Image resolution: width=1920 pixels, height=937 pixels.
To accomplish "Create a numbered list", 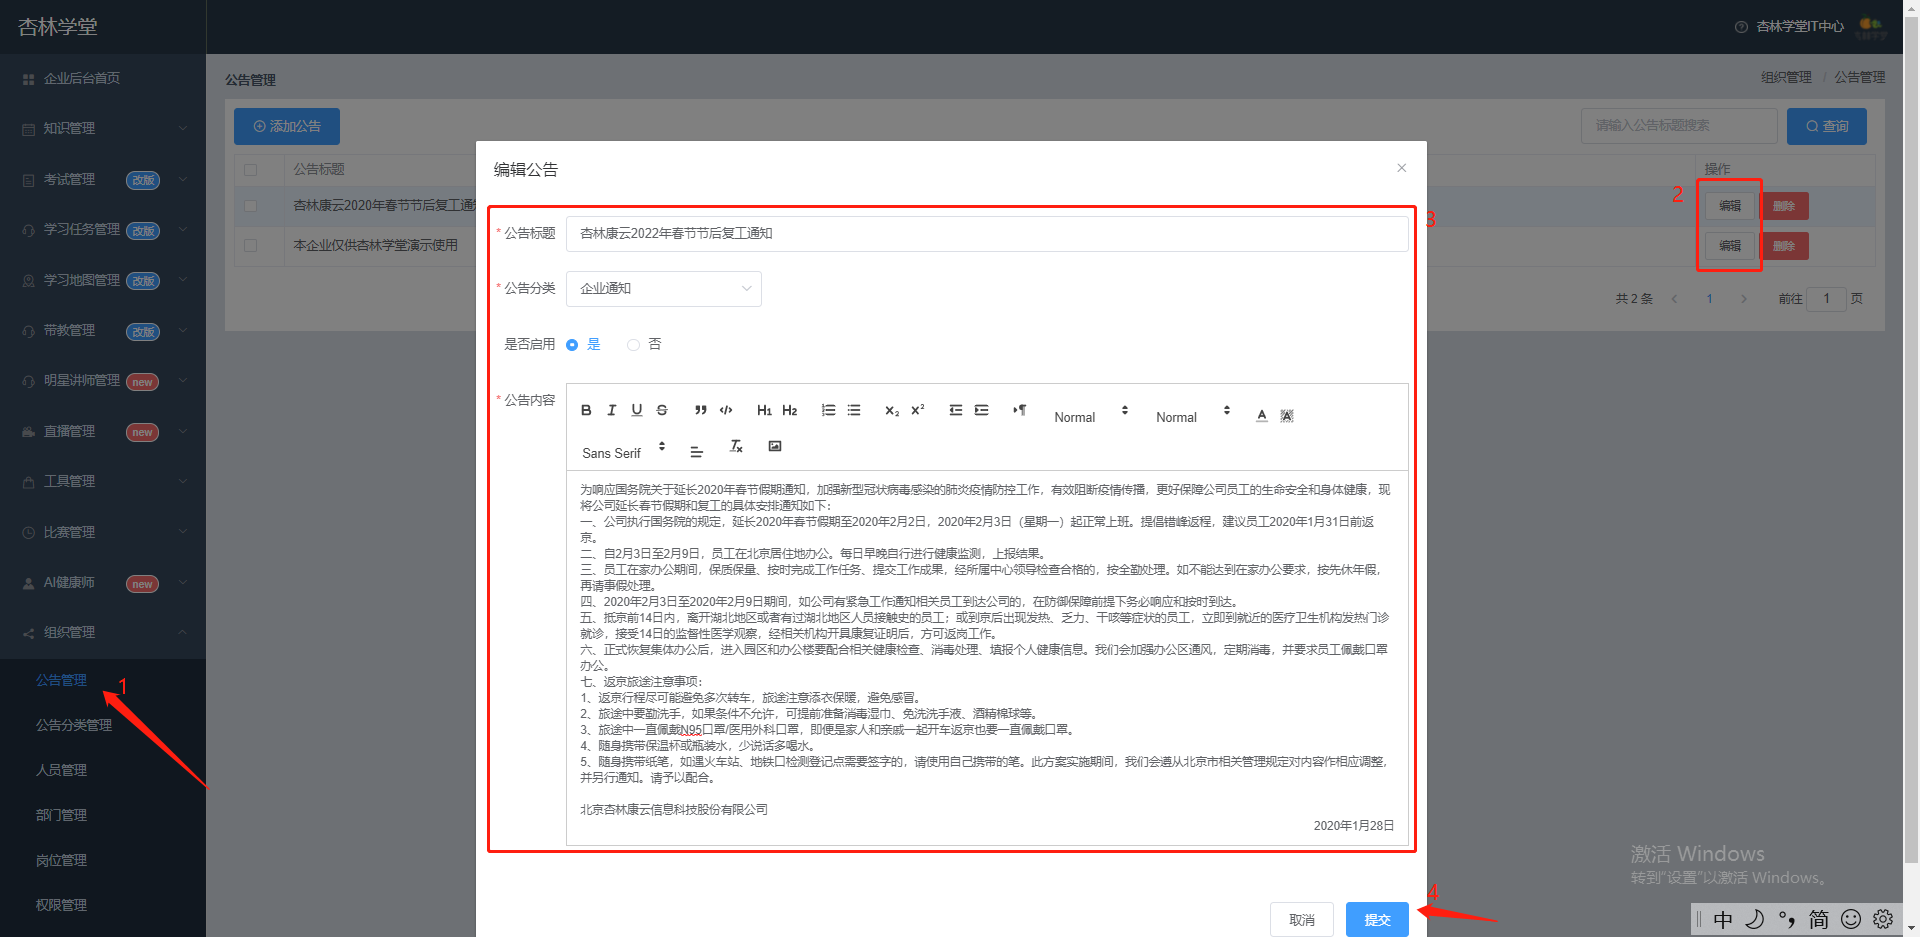I will 829,410.
